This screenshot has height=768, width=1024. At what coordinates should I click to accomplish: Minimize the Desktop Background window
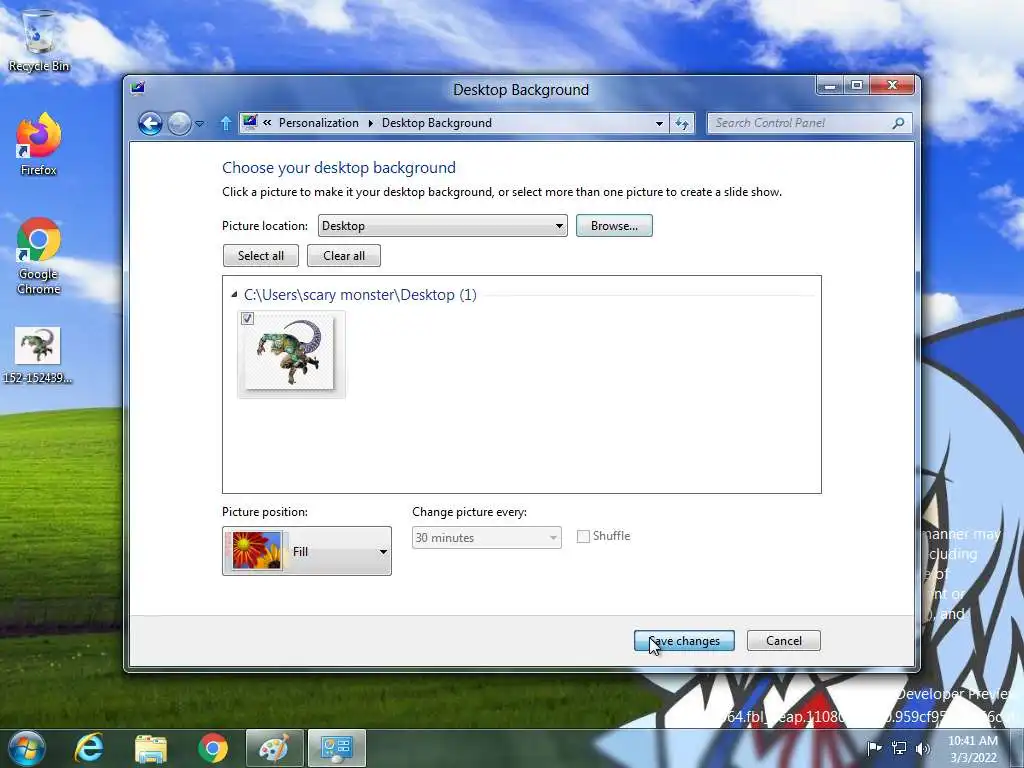coord(829,86)
